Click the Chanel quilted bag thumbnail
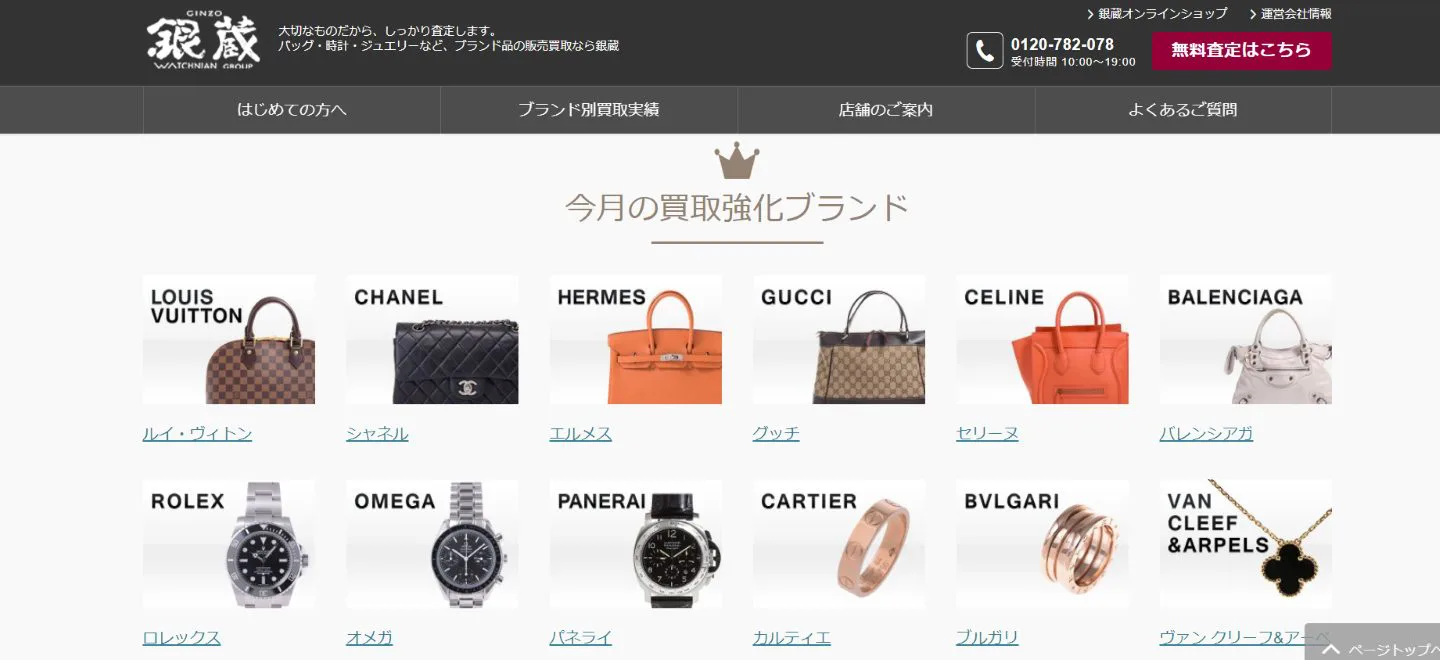 (432, 340)
